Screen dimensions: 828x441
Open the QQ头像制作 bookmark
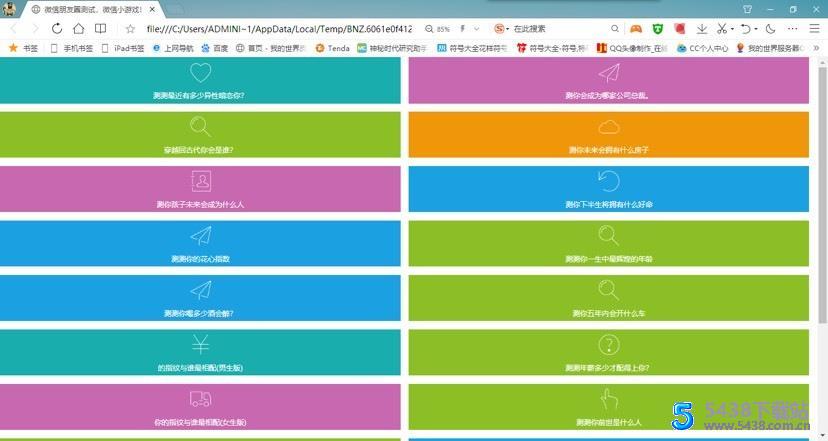coord(632,48)
